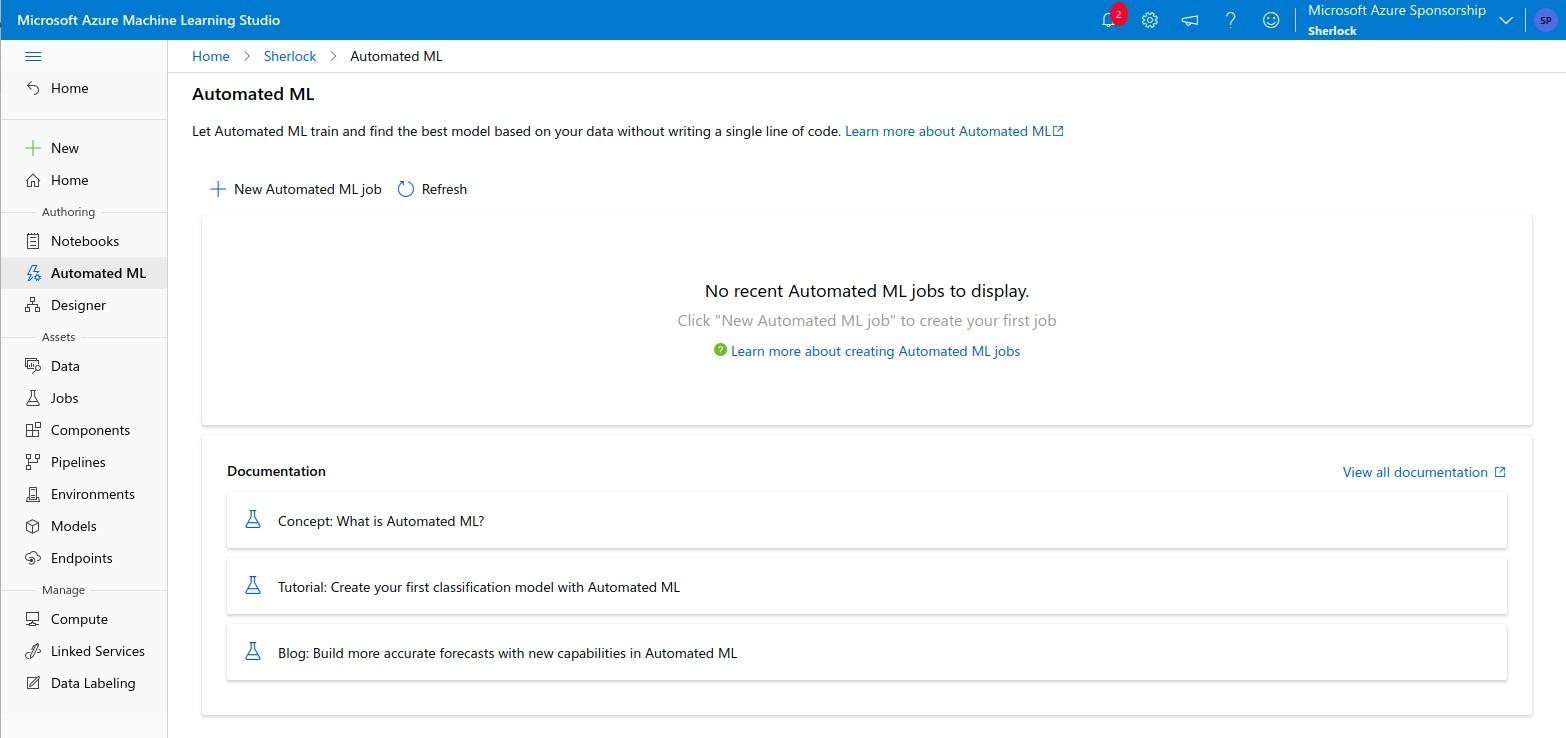The height and width of the screenshot is (738, 1566).
Task: Click the Sherlock breadcrumb link
Action: point(290,56)
